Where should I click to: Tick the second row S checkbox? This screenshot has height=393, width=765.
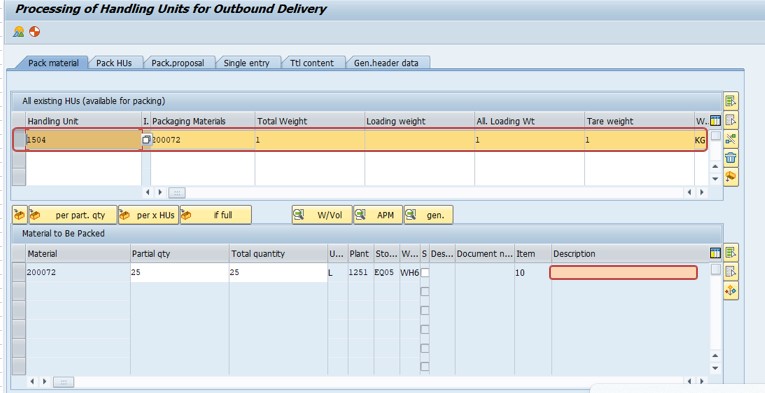pos(425,292)
